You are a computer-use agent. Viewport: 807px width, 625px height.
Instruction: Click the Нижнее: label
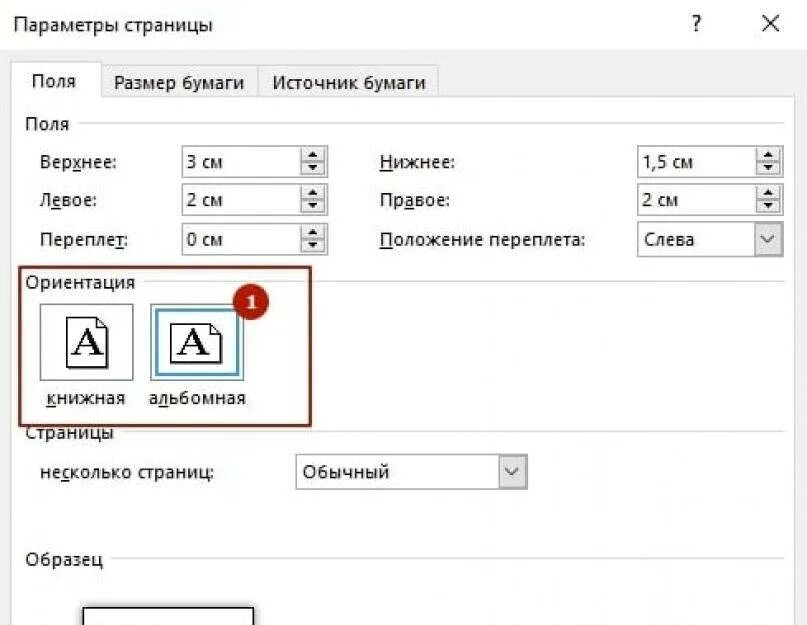[417, 162]
